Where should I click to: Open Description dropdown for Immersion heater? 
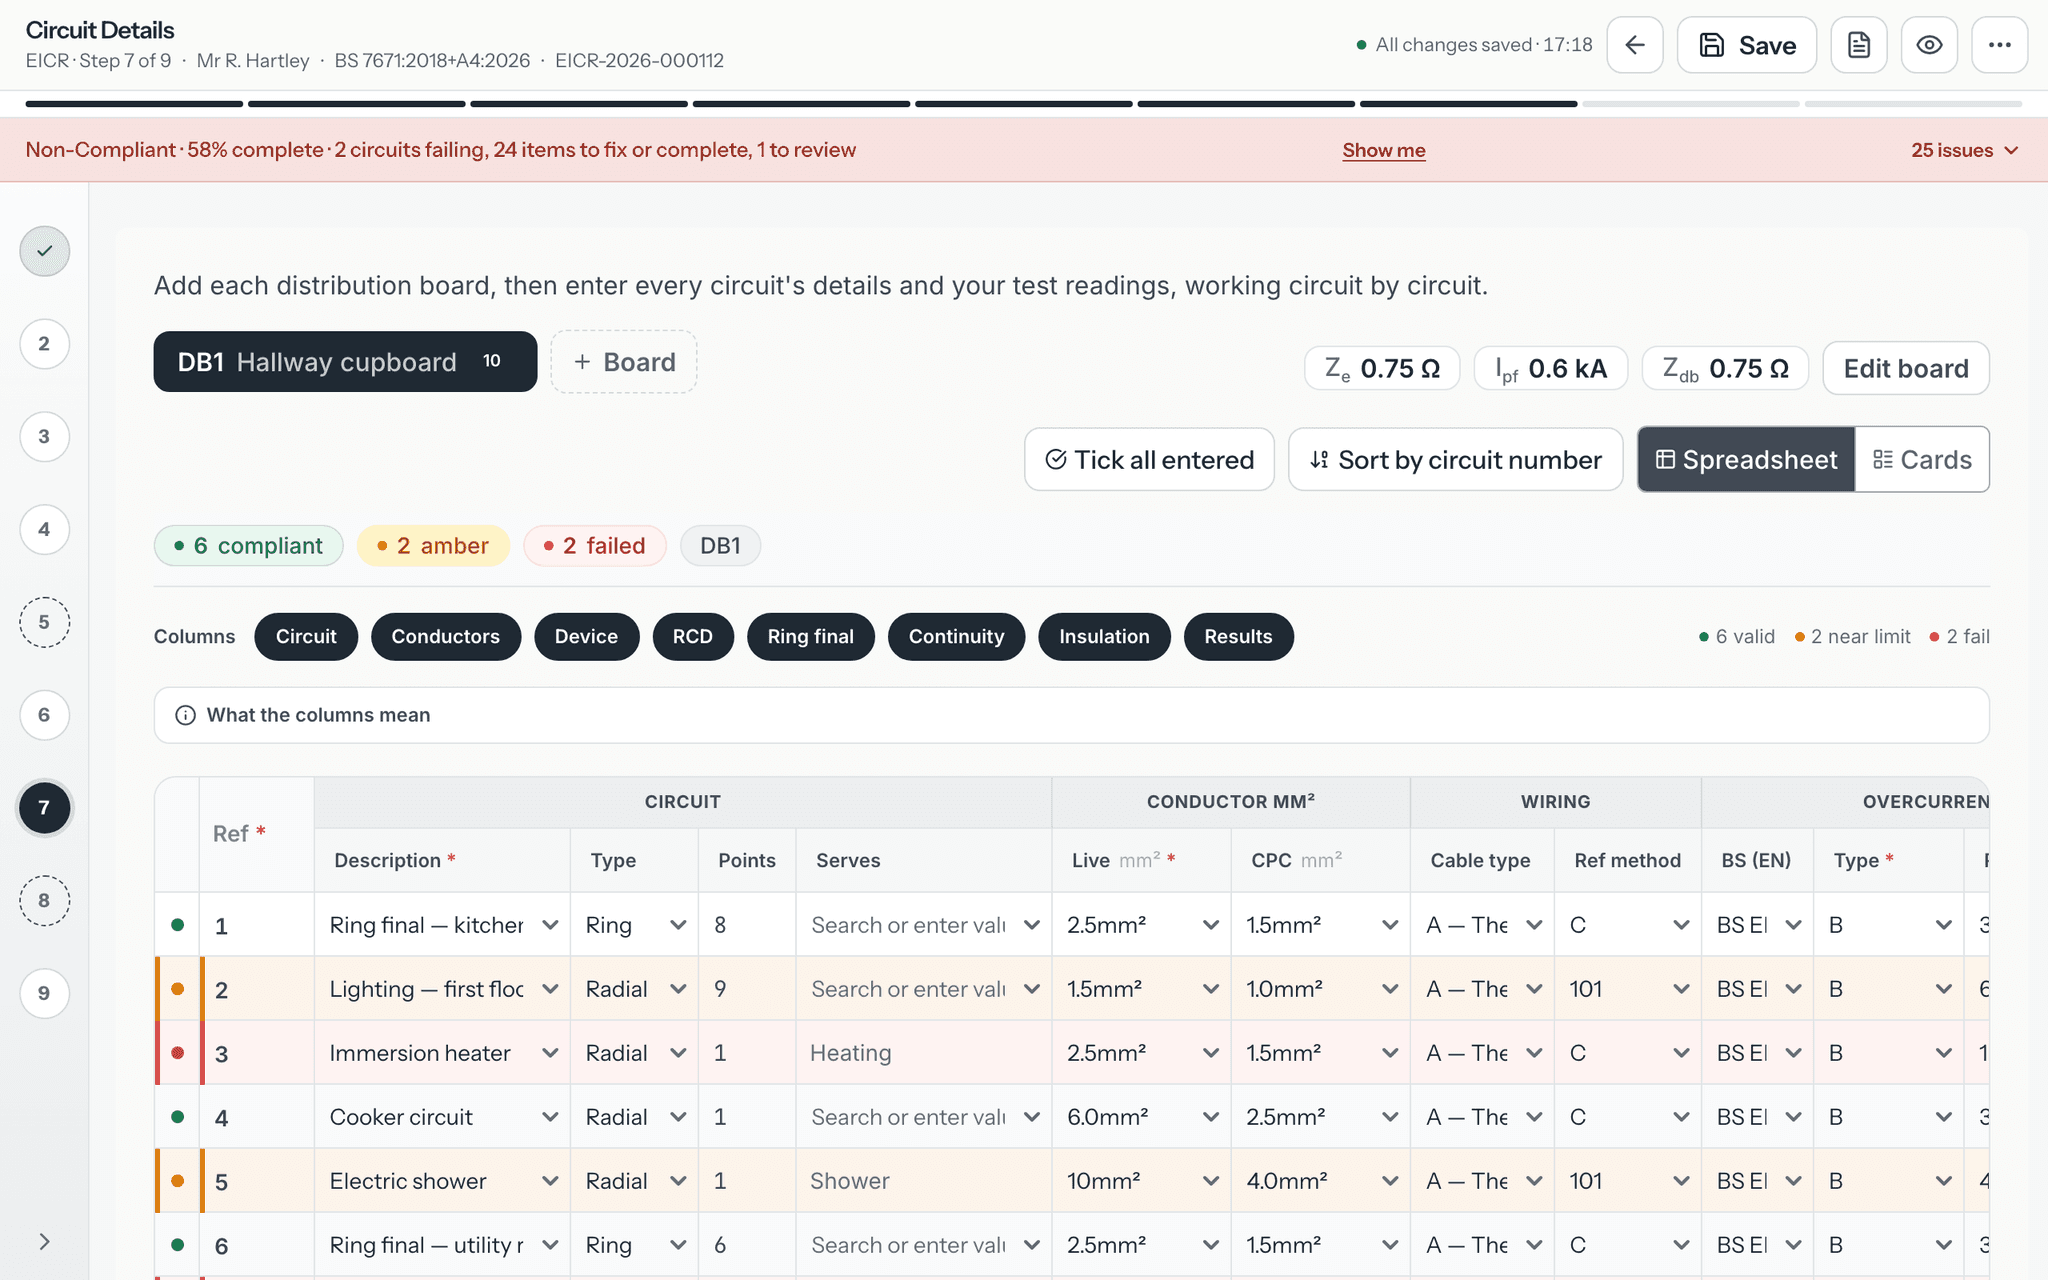click(x=442, y=1053)
